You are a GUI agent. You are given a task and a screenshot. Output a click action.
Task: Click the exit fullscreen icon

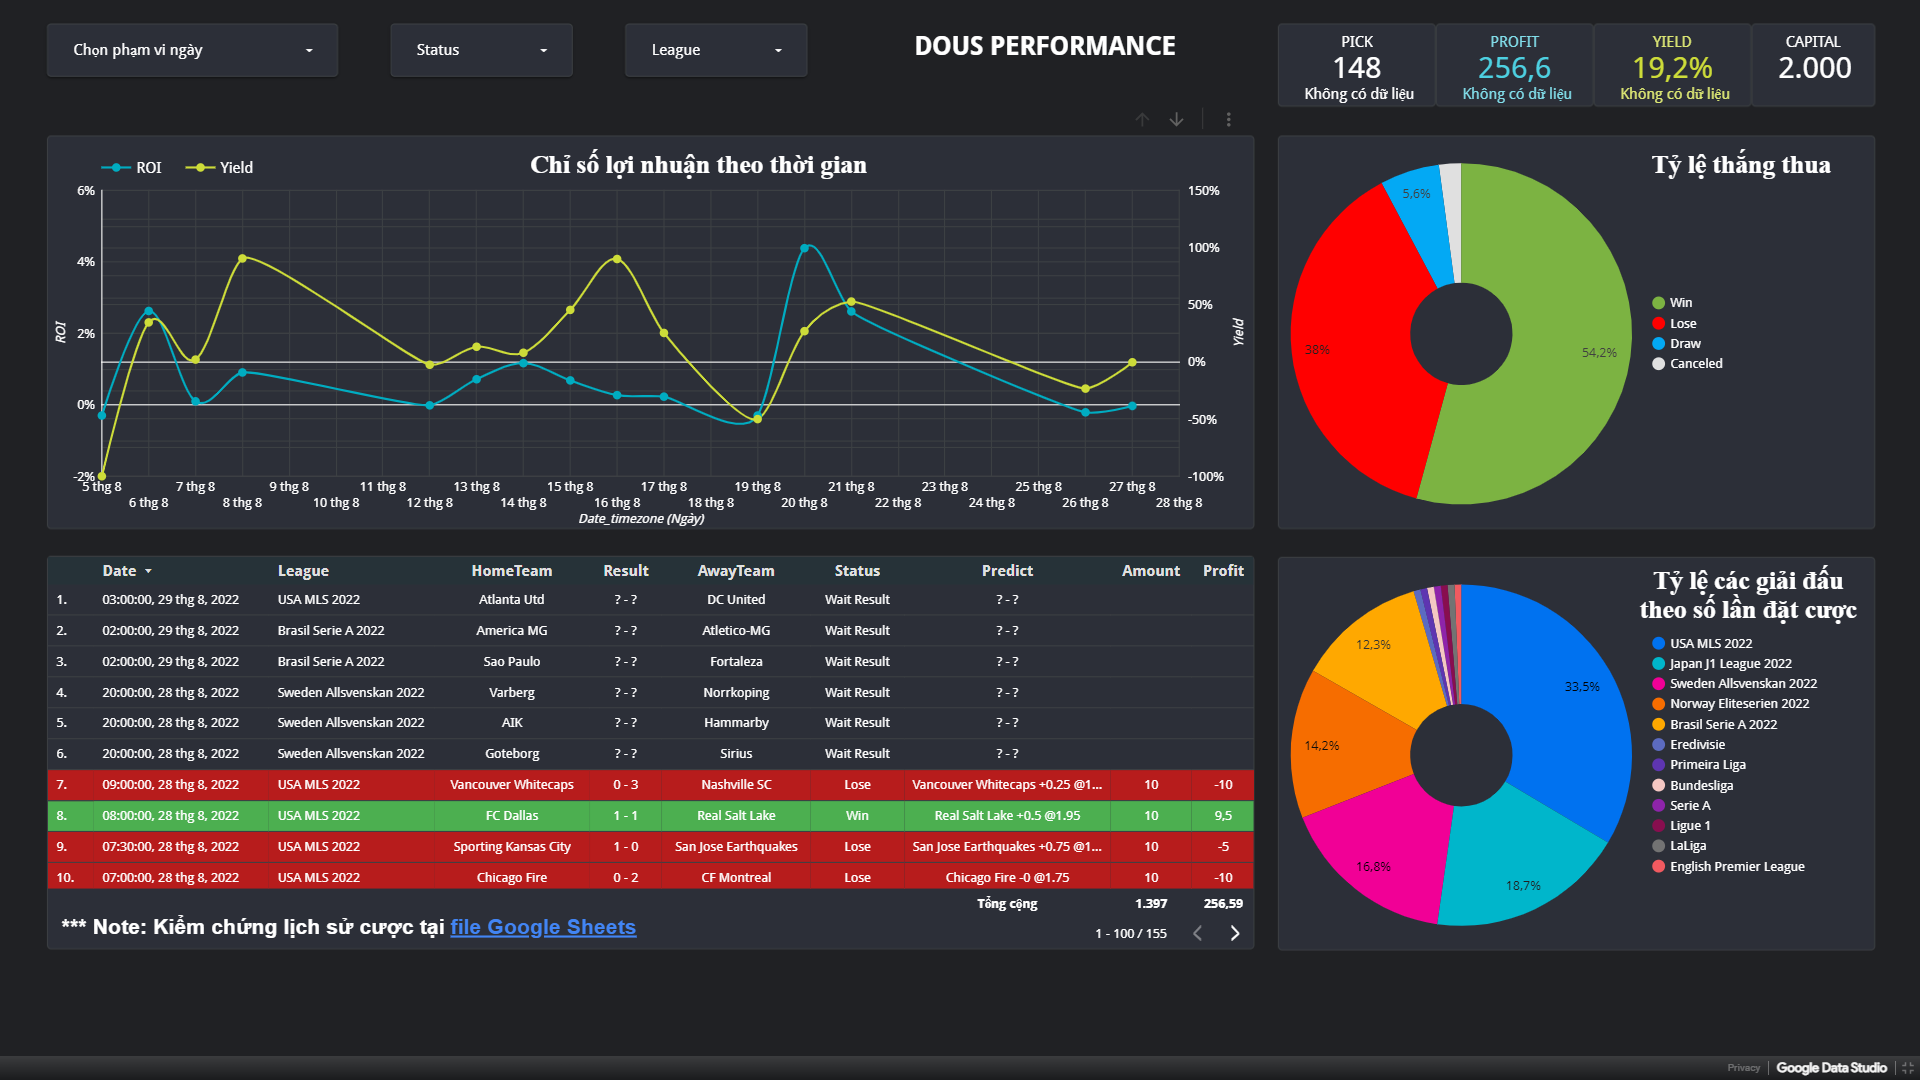click(1907, 1068)
